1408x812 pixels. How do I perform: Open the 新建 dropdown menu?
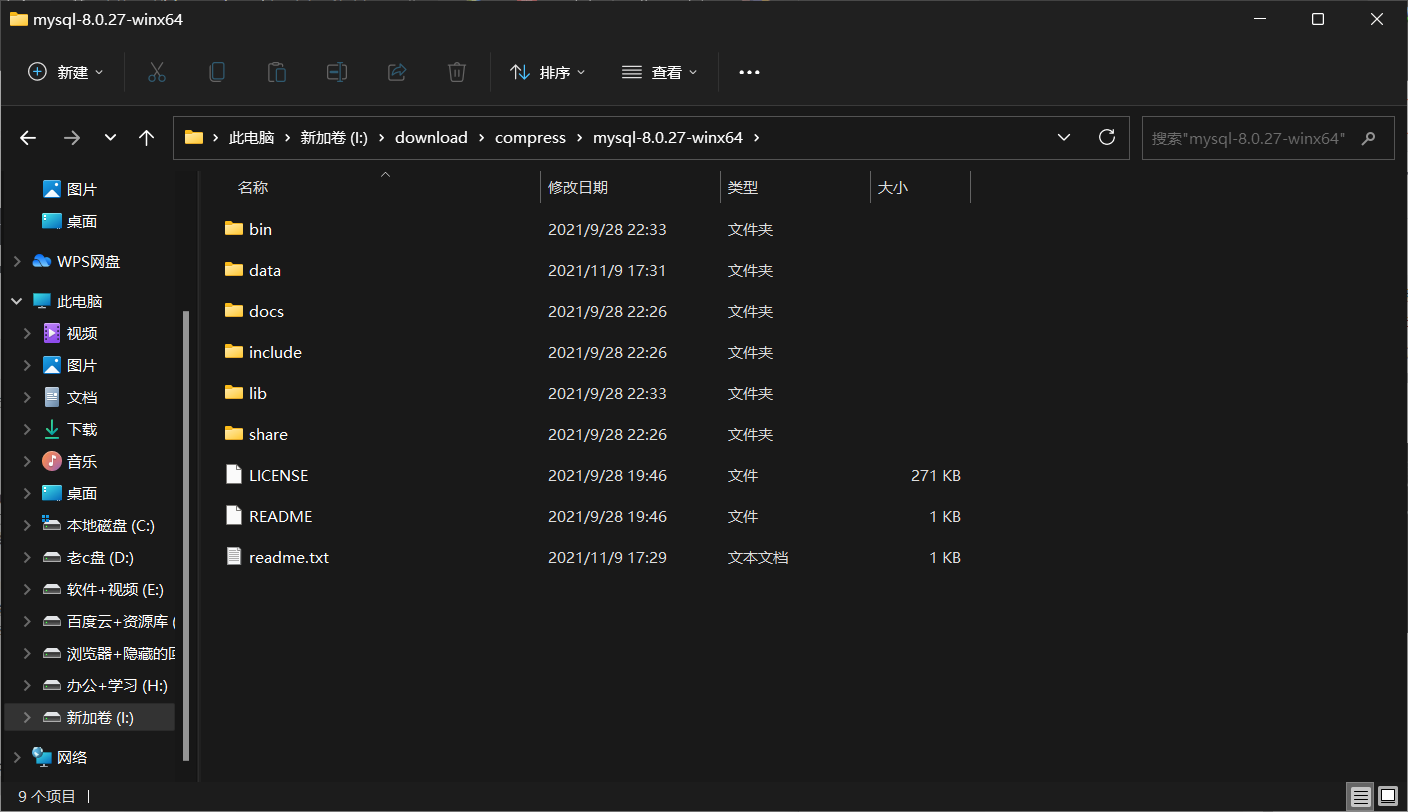point(66,72)
